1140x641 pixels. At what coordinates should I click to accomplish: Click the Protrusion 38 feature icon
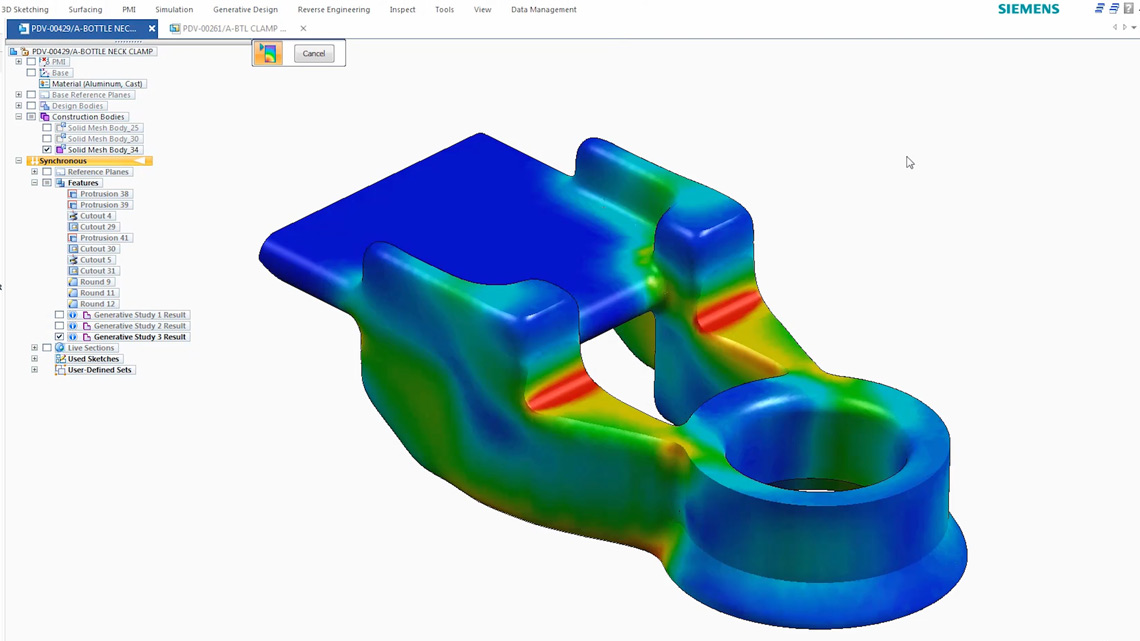[73, 195]
